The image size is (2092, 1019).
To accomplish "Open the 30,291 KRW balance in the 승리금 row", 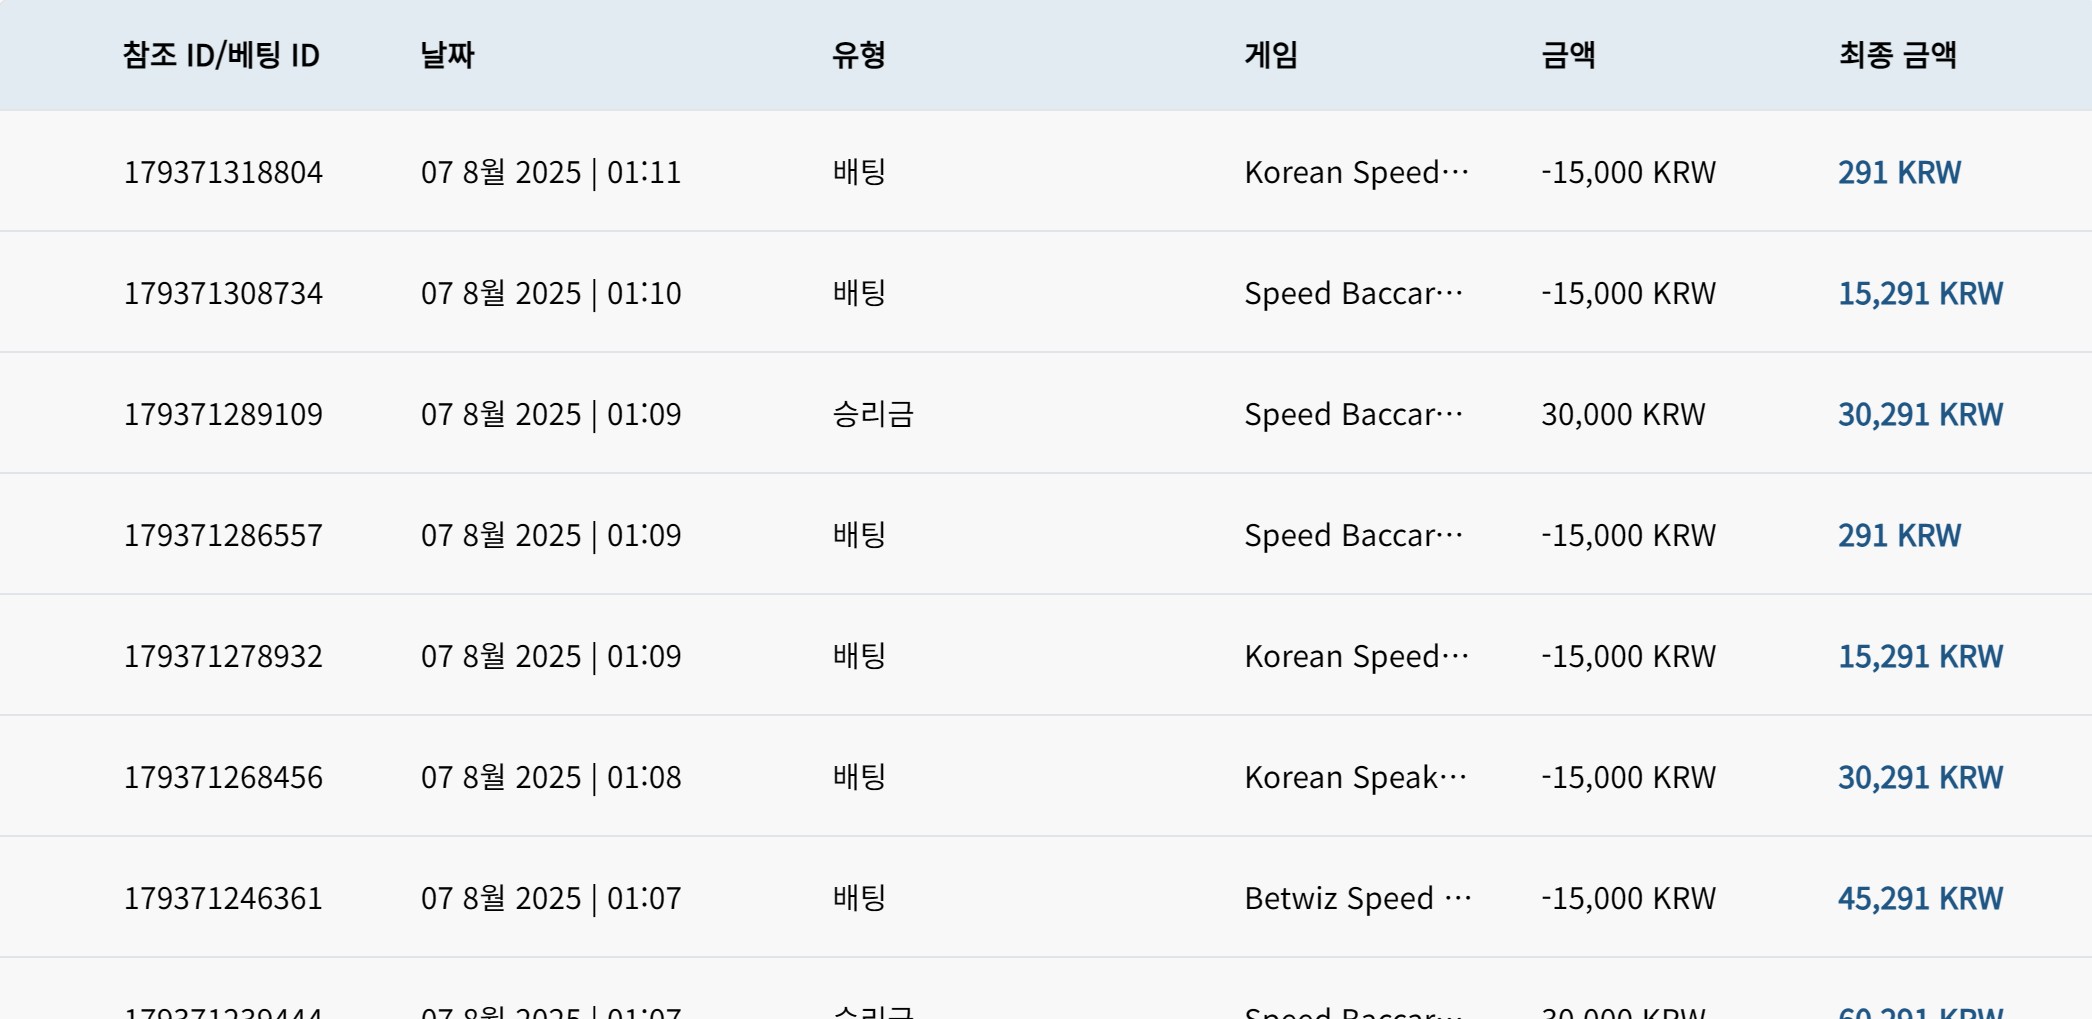I will click(1920, 414).
